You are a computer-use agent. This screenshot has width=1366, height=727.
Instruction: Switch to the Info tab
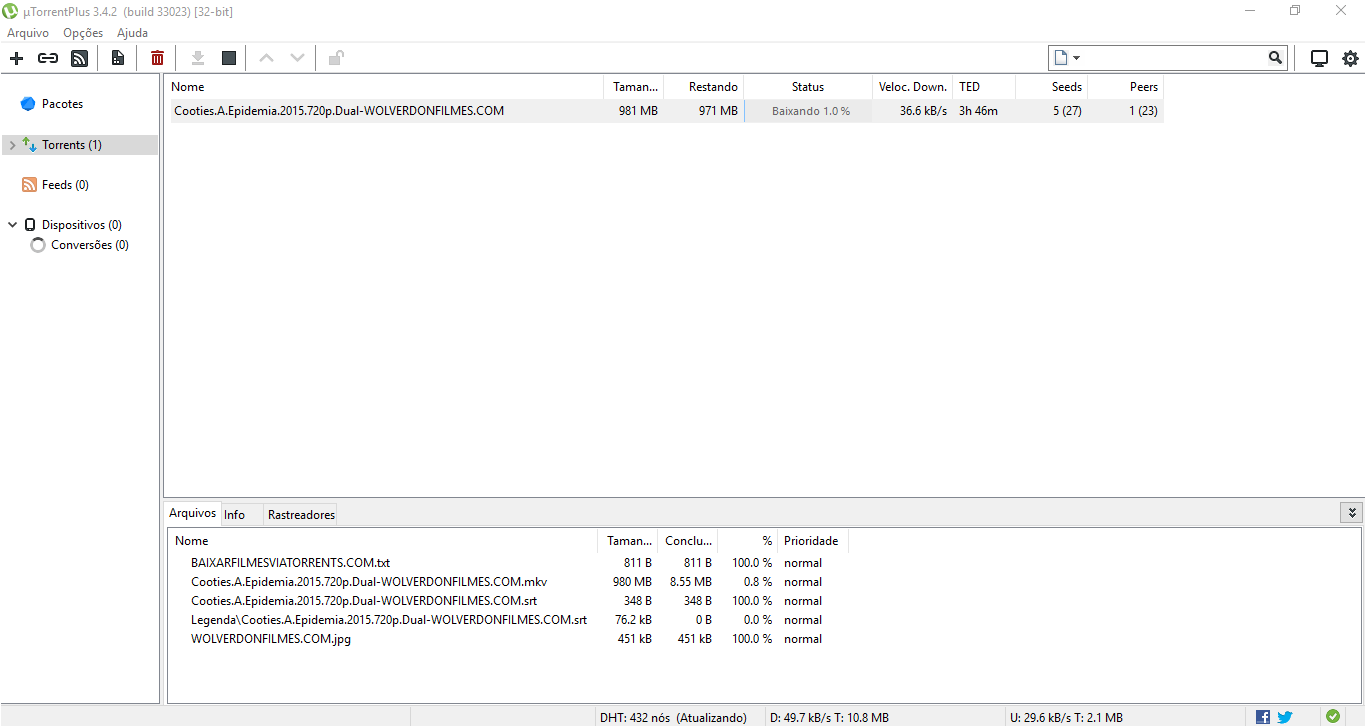234,514
